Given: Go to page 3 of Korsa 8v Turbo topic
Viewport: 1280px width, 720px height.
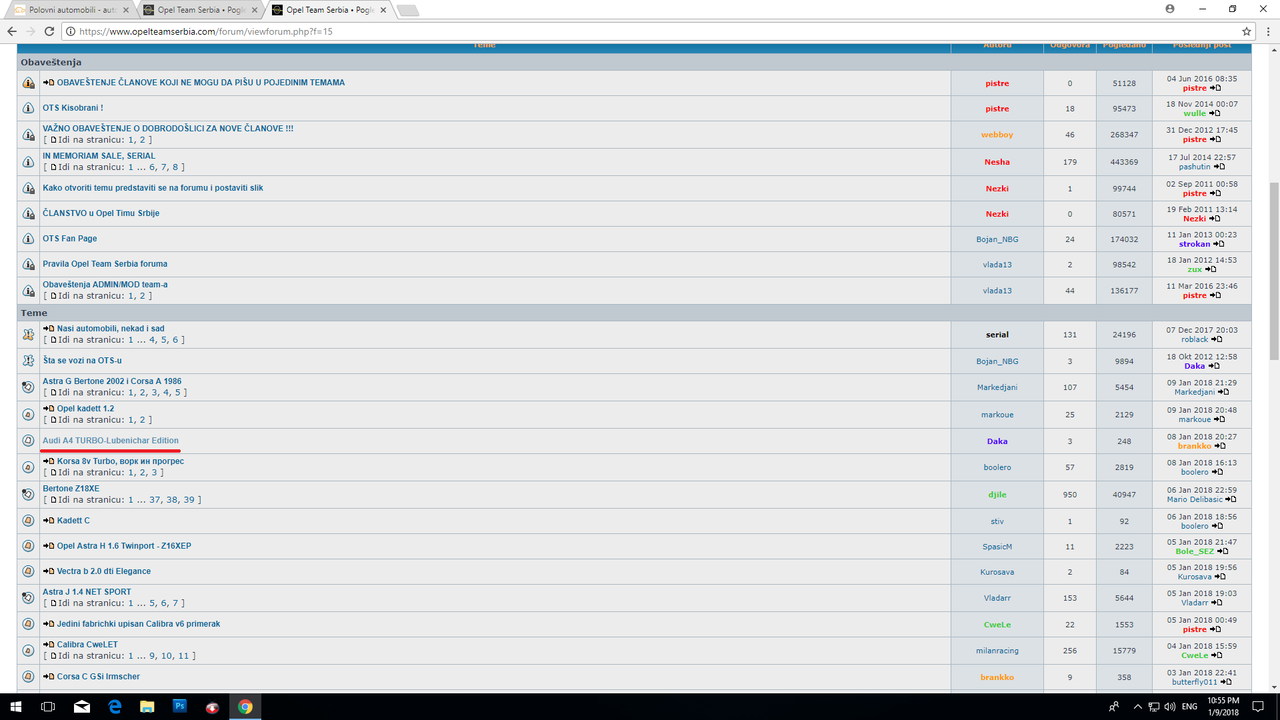Looking at the screenshot, I should tap(153, 472).
